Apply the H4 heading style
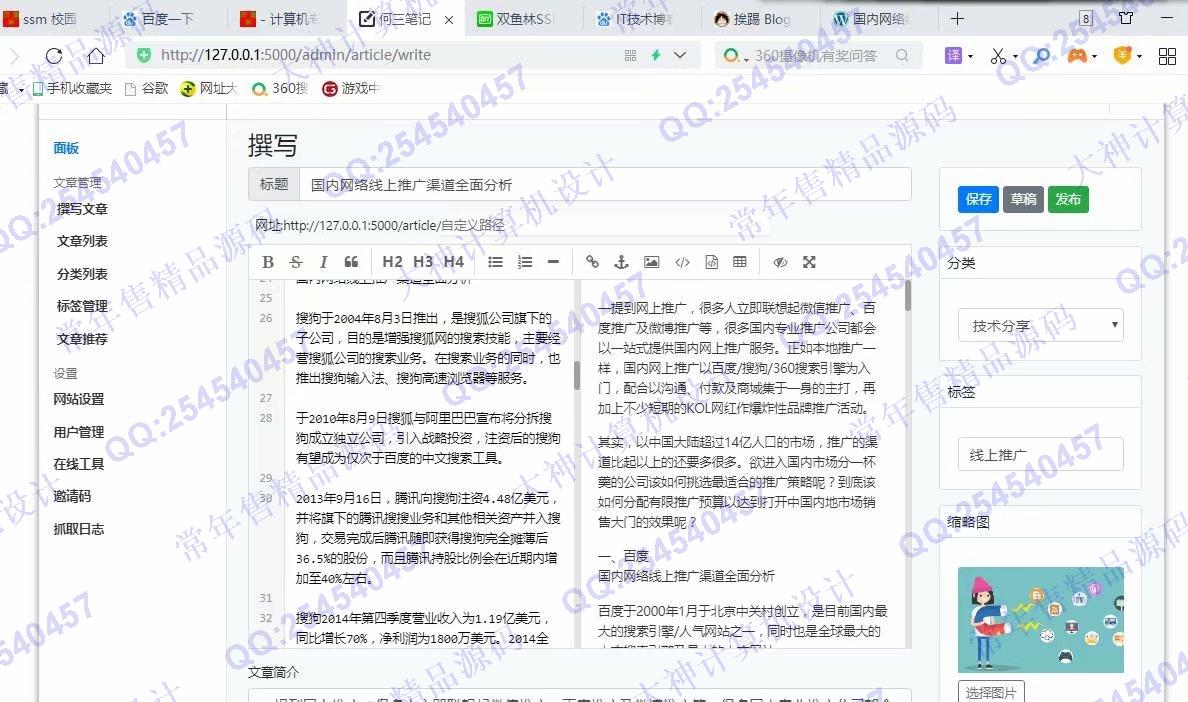 454,262
